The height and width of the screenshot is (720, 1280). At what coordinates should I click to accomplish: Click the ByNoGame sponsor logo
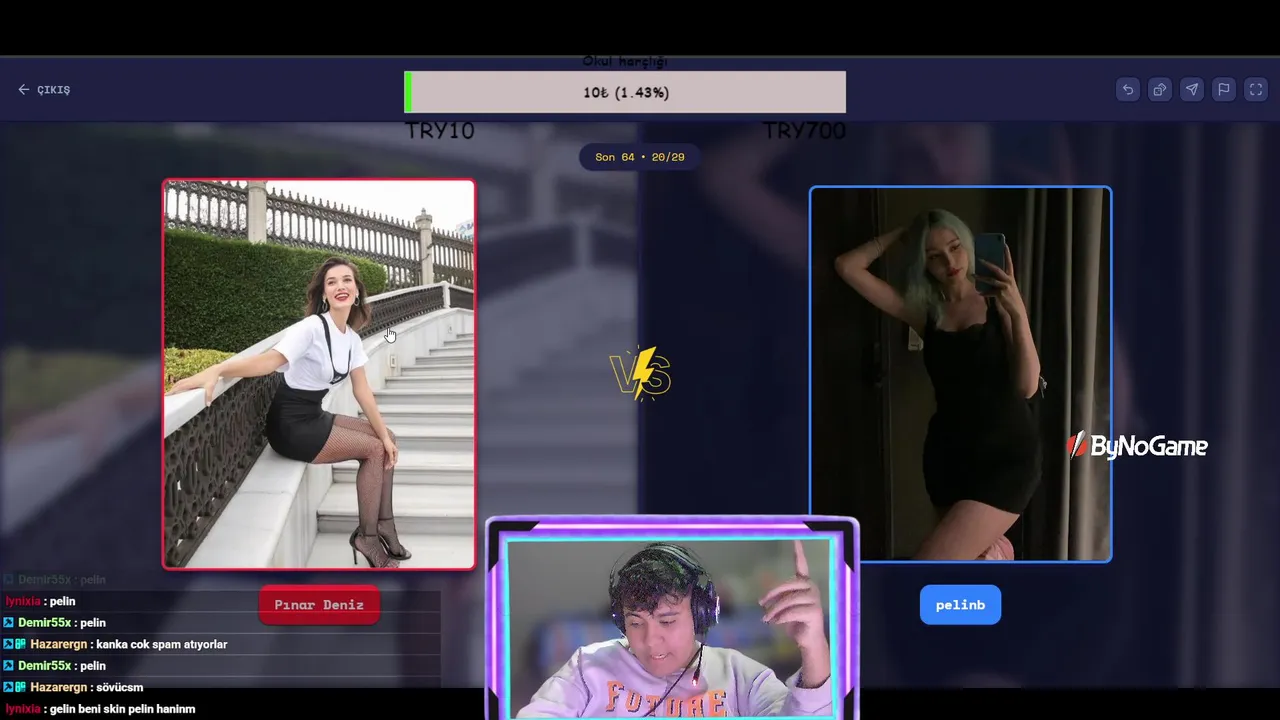click(1138, 446)
